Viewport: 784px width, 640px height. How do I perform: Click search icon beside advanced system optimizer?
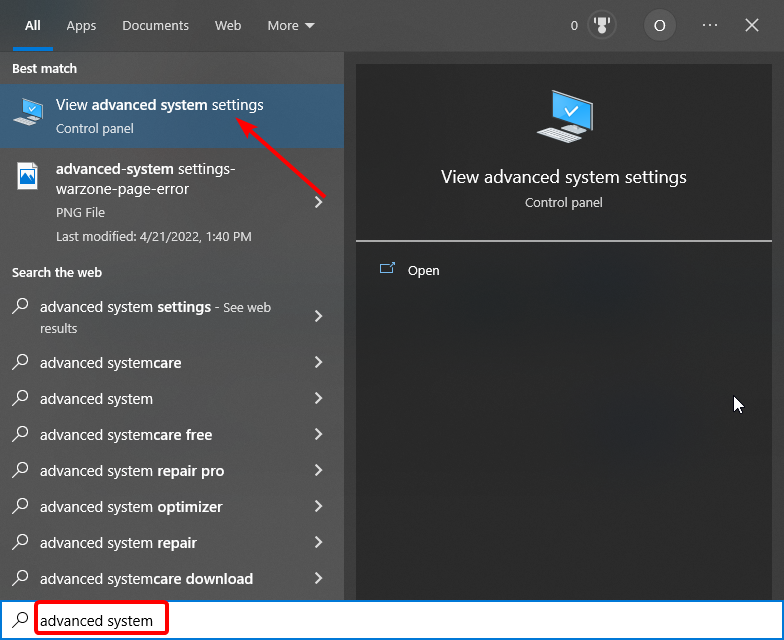coord(20,506)
